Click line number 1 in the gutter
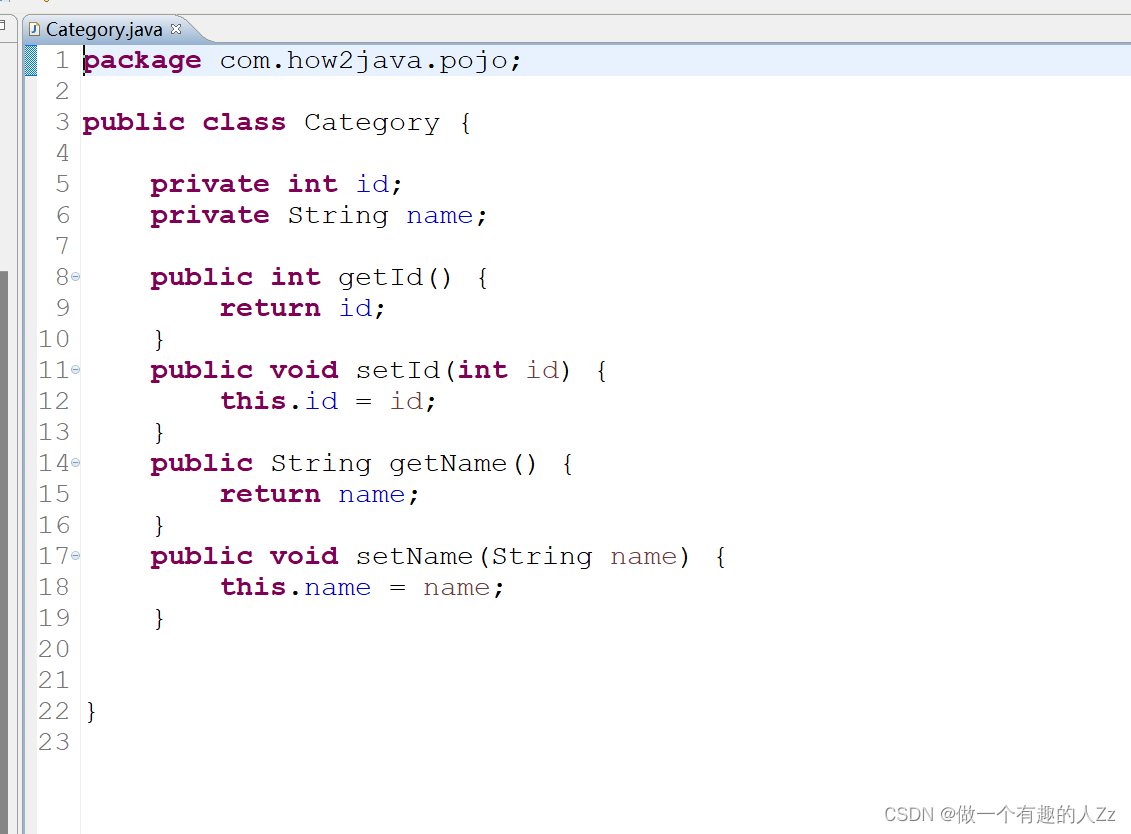1131x834 pixels. click(62, 61)
